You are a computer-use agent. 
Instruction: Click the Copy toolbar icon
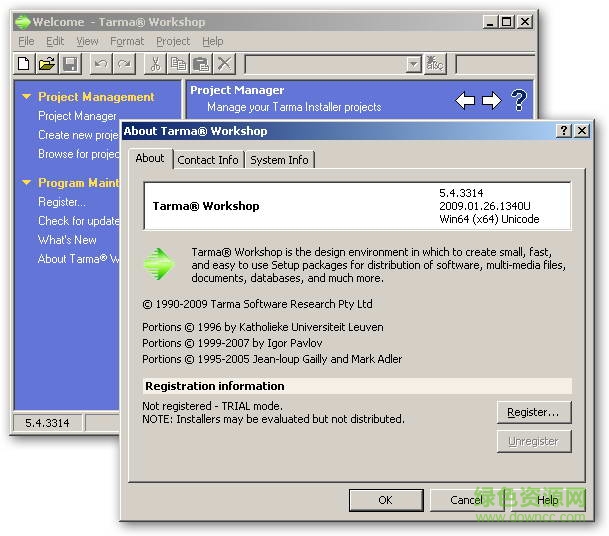pyautogui.click(x=178, y=64)
